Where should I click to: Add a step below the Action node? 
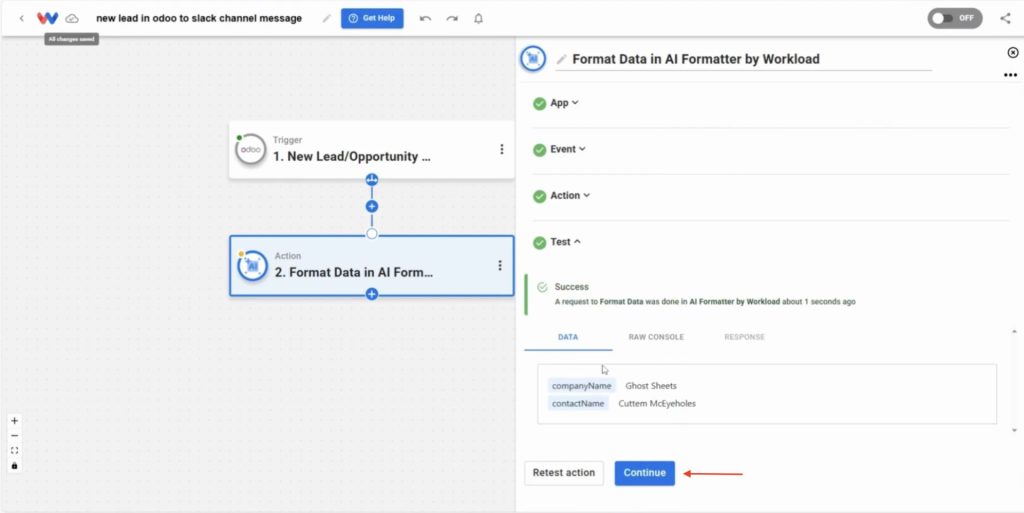pyautogui.click(x=372, y=294)
